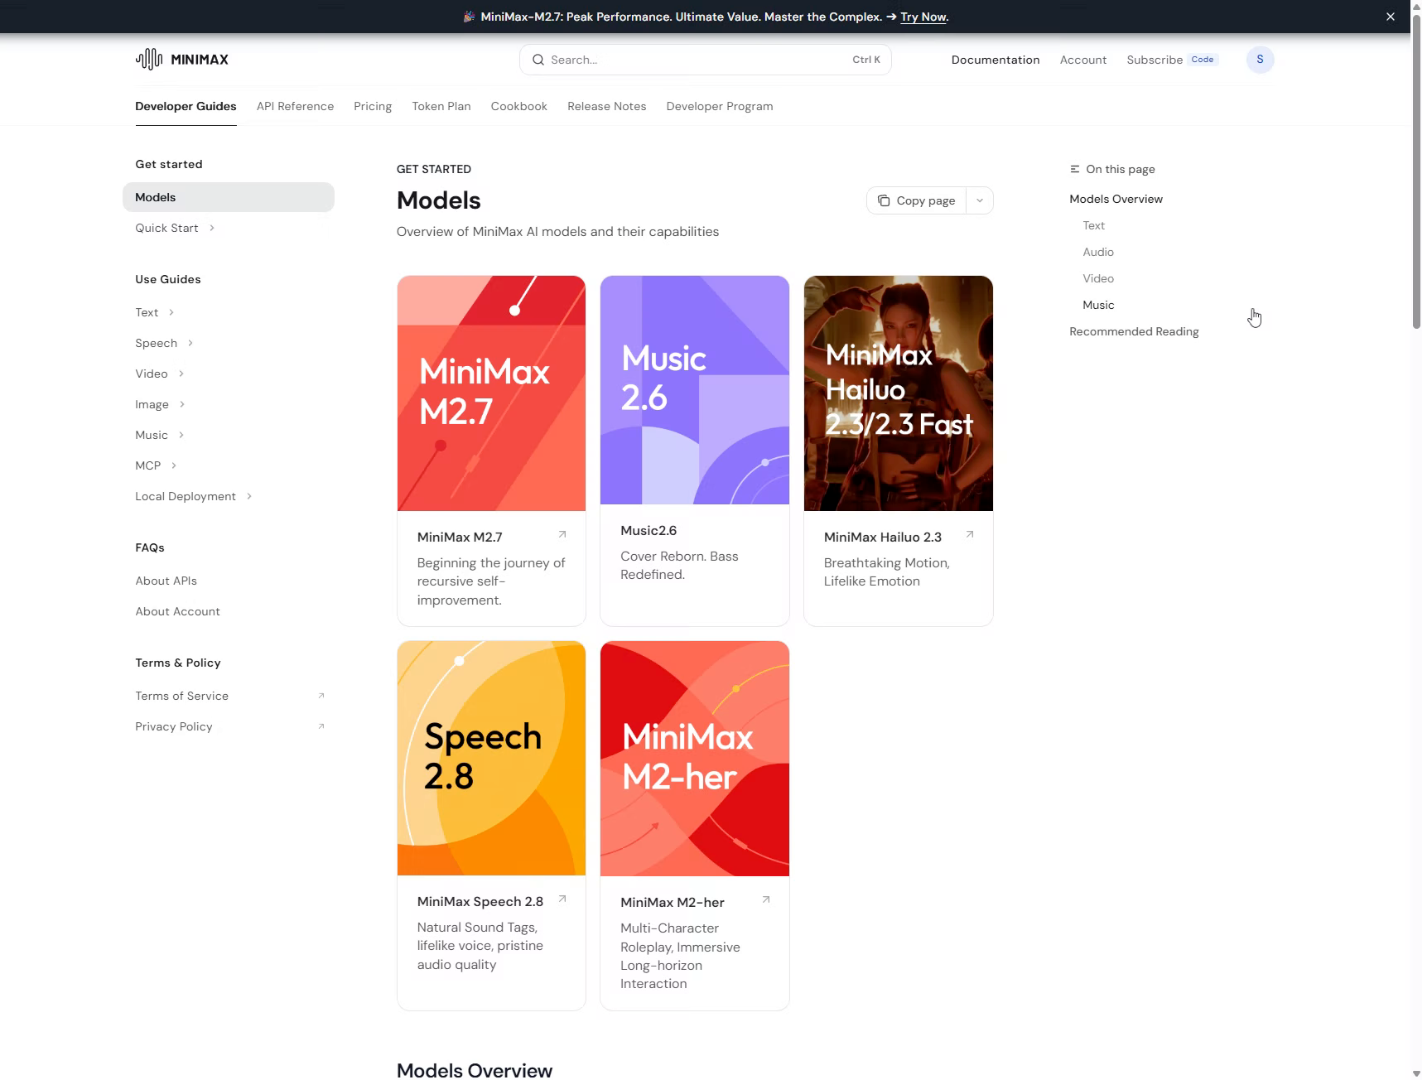Screen dimensions: 1422x1080
Task: Open the Account header link
Action: coord(1083,60)
